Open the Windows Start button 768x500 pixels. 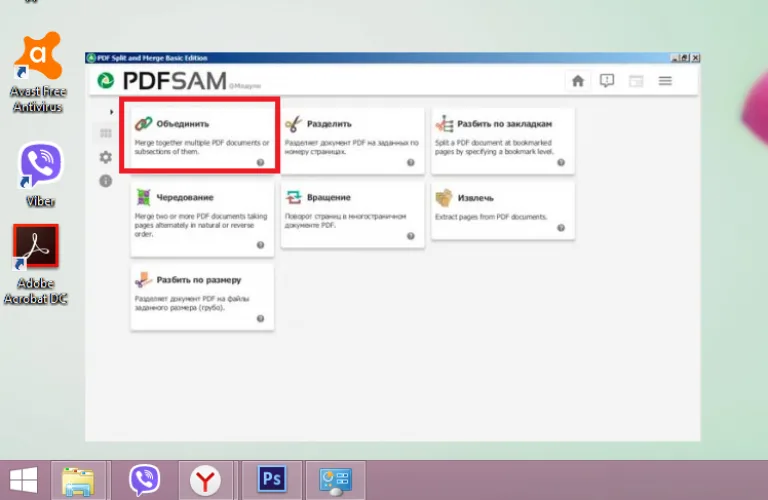pos(24,480)
